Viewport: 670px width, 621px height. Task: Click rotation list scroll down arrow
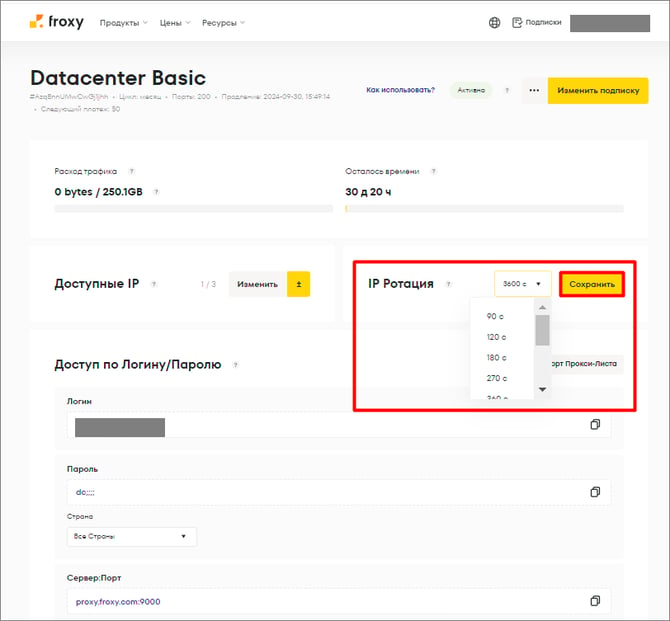pyautogui.click(x=542, y=389)
